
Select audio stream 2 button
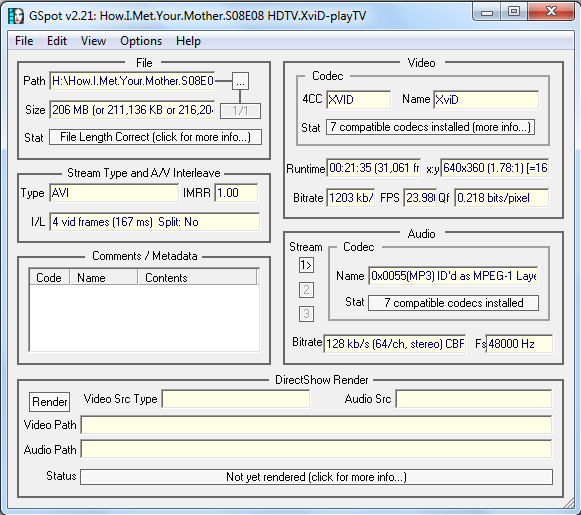click(x=306, y=290)
